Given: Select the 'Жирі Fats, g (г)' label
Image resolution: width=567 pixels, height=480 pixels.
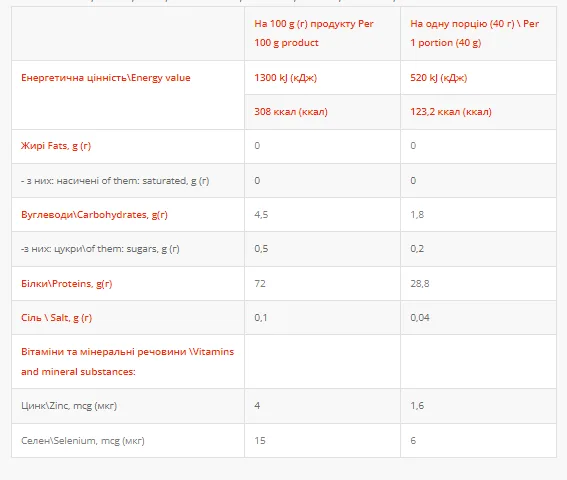Looking at the screenshot, I should 56,146.
